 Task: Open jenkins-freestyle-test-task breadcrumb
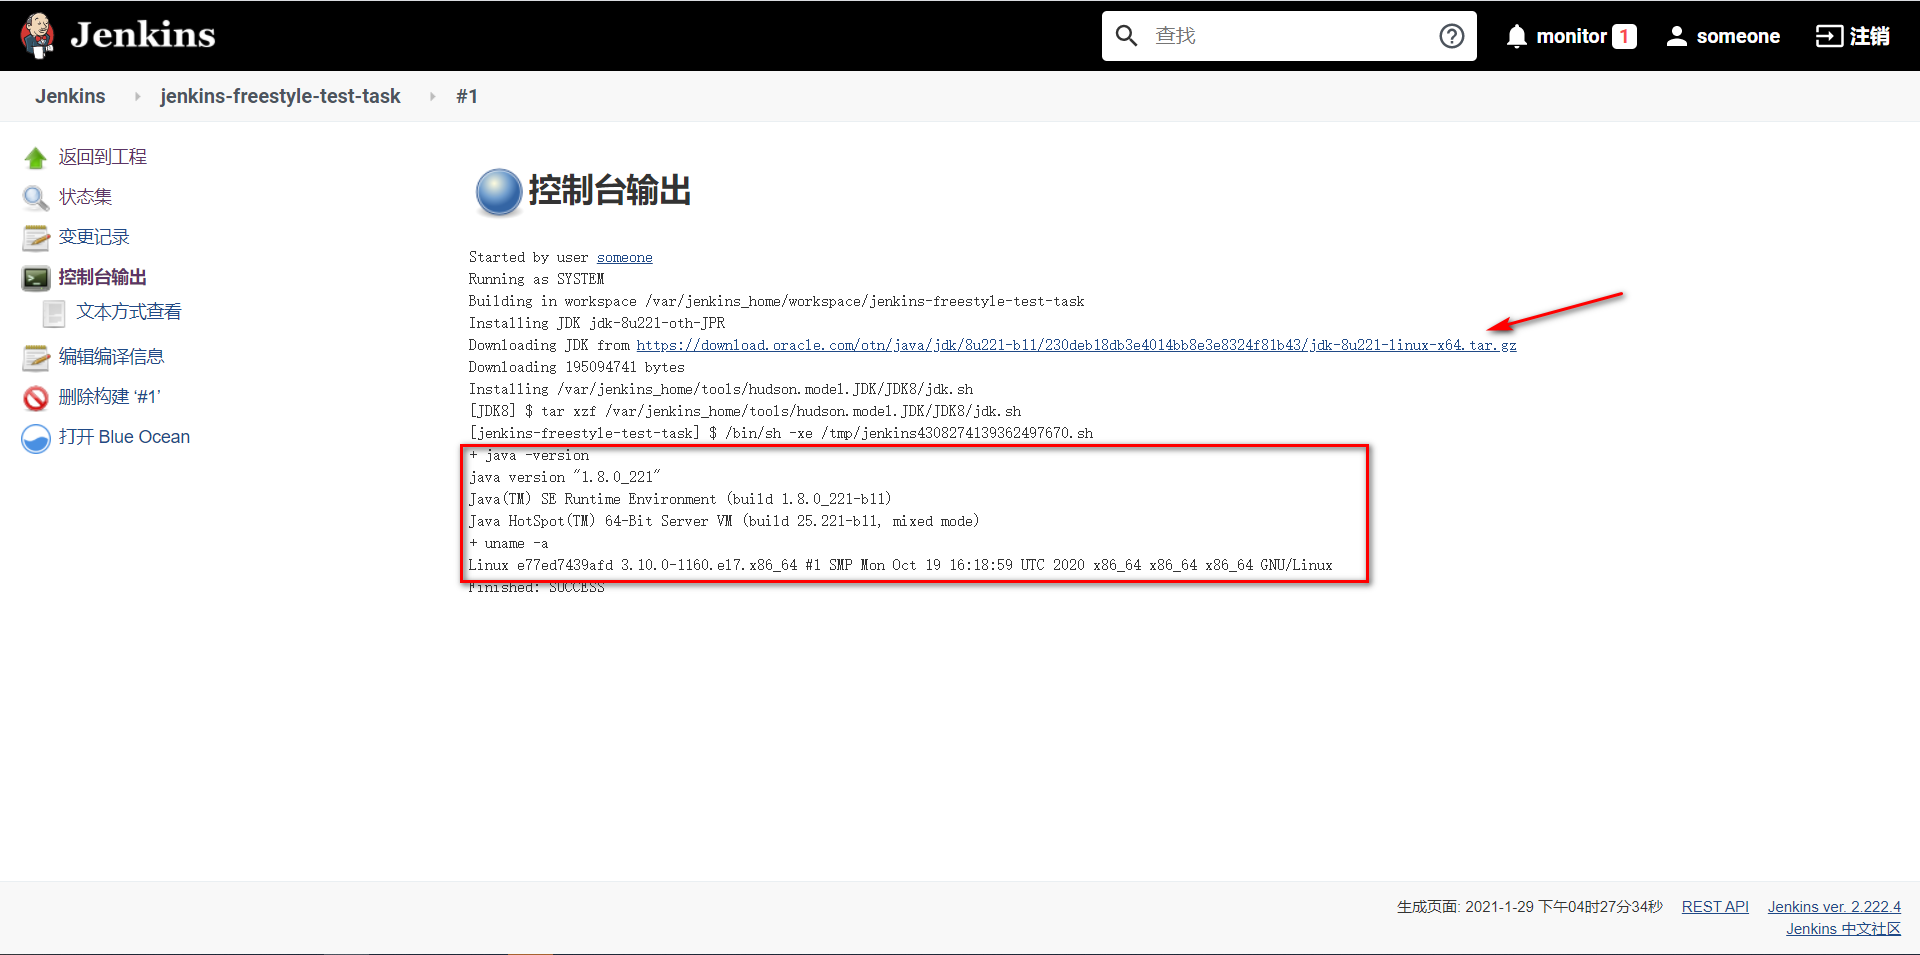(280, 96)
